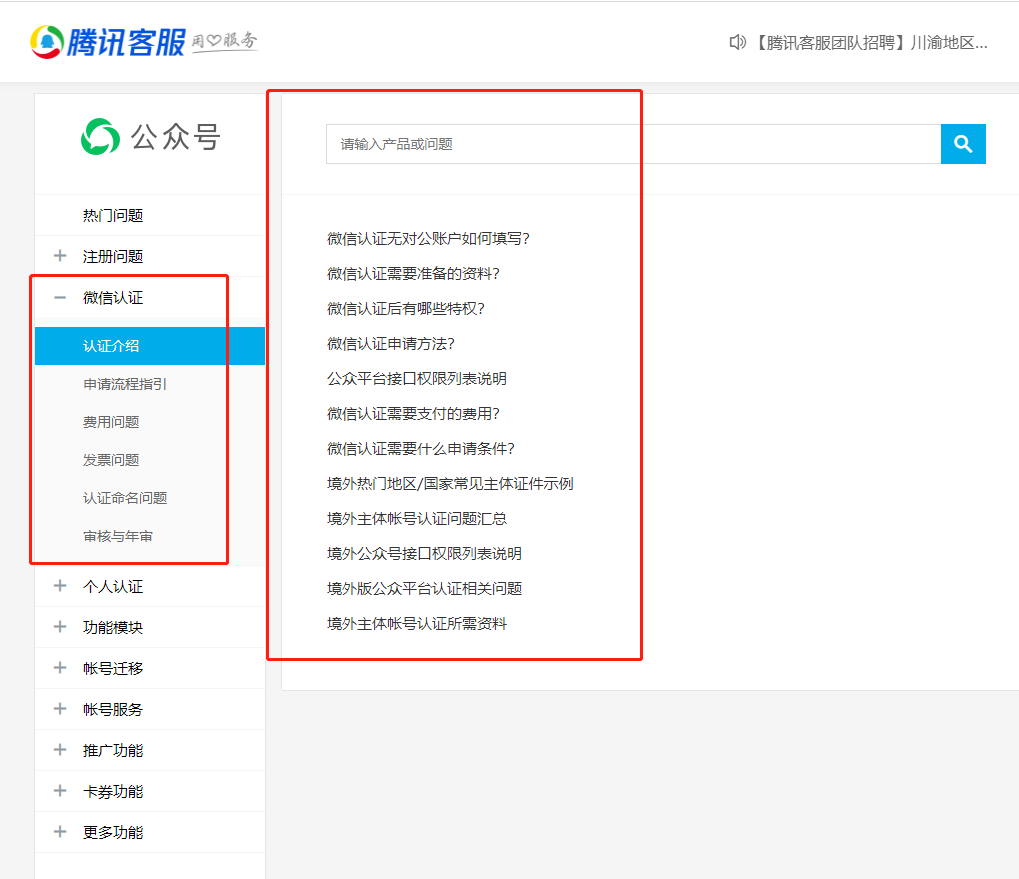Click the 功能模块 section label
This screenshot has width=1019, height=879.
(113, 628)
